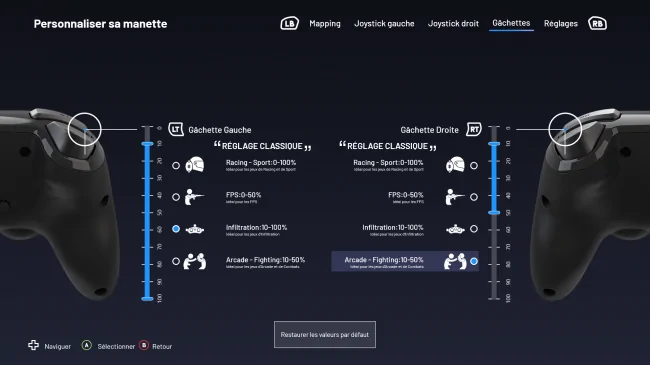
Task: Click left Arcade fighting icon
Action: pyautogui.click(x=195, y=261)
